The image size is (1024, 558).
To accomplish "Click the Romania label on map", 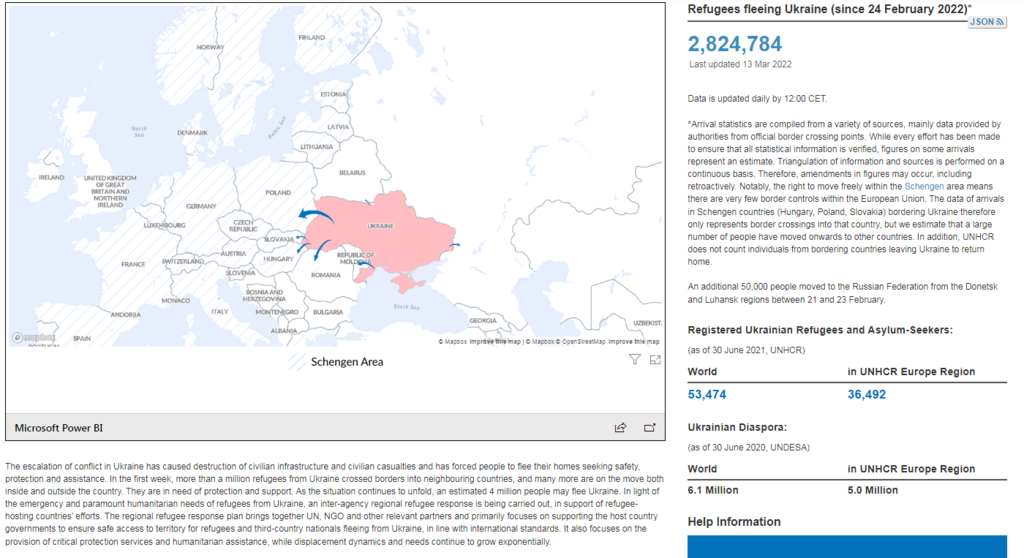I will (325, 275).
